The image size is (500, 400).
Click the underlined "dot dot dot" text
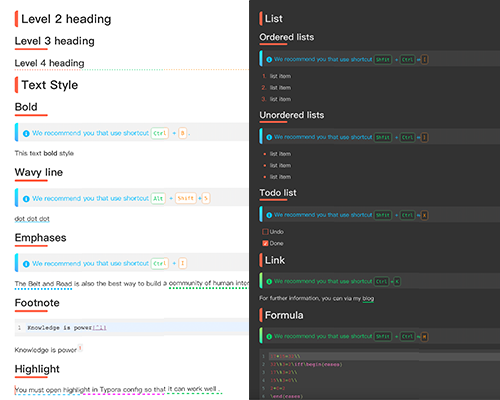coord(32,219)
